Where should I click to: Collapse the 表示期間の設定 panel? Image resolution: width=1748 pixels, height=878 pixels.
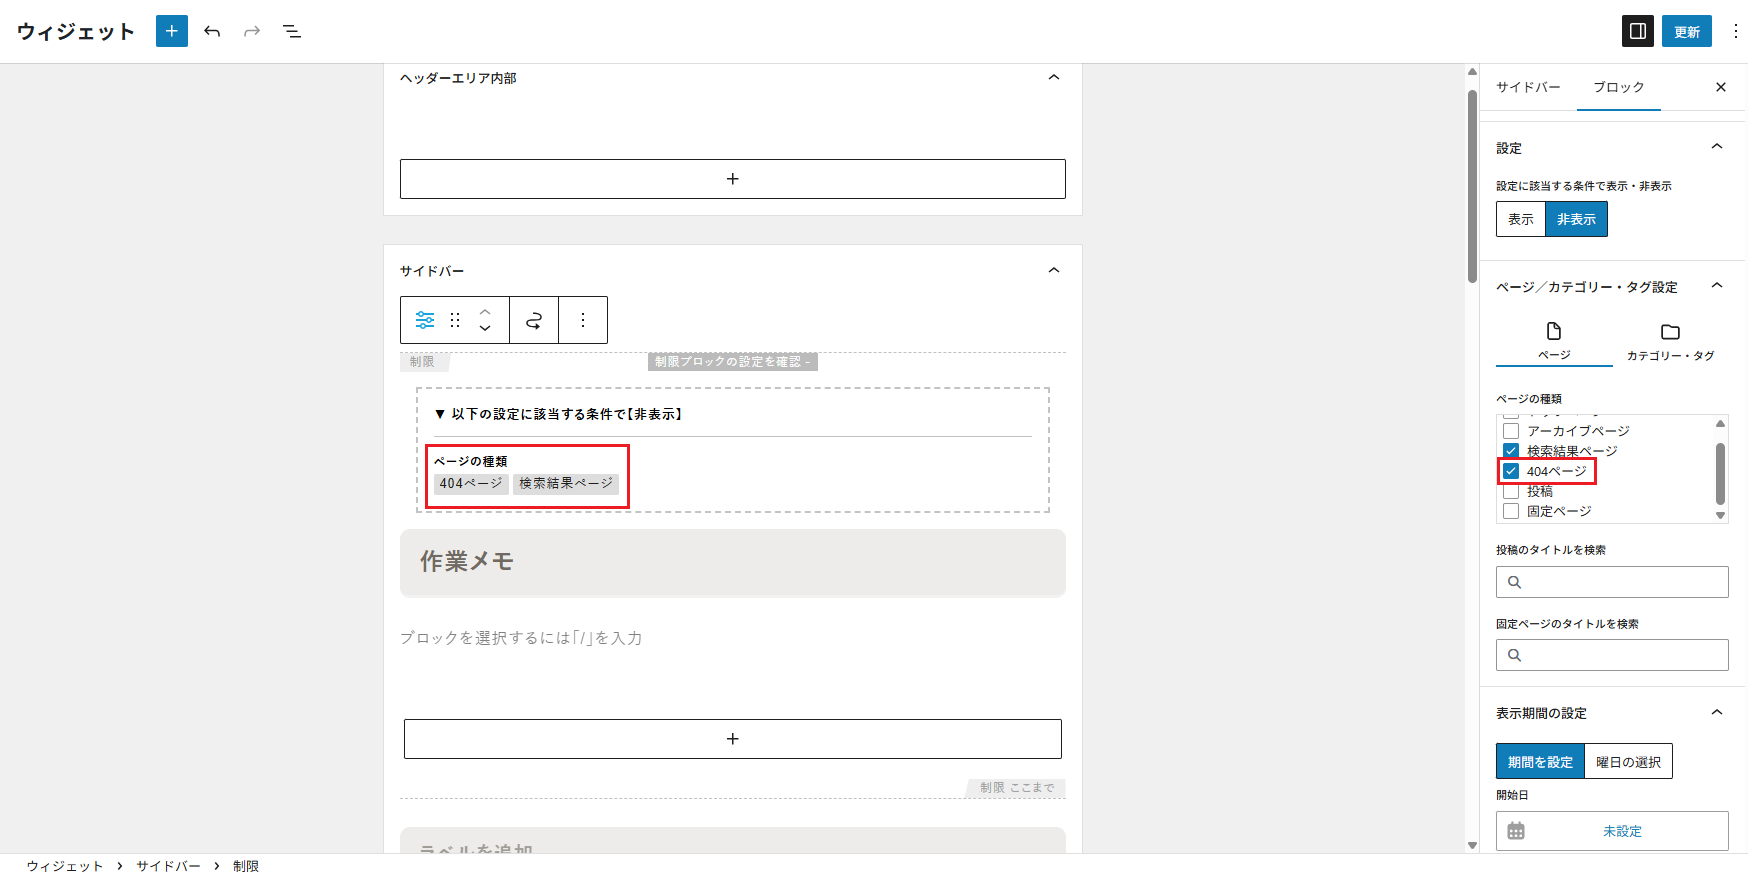pos(1716,712)
